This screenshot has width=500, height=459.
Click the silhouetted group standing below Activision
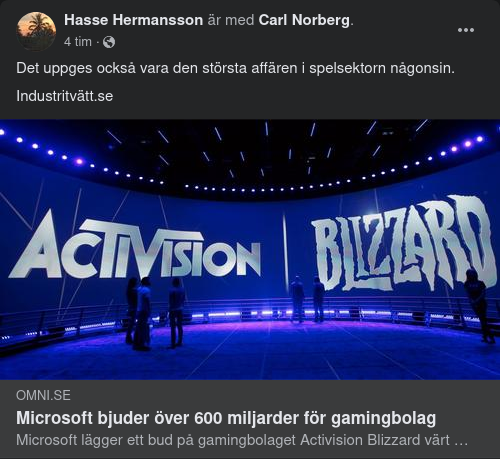pos(155,313)
